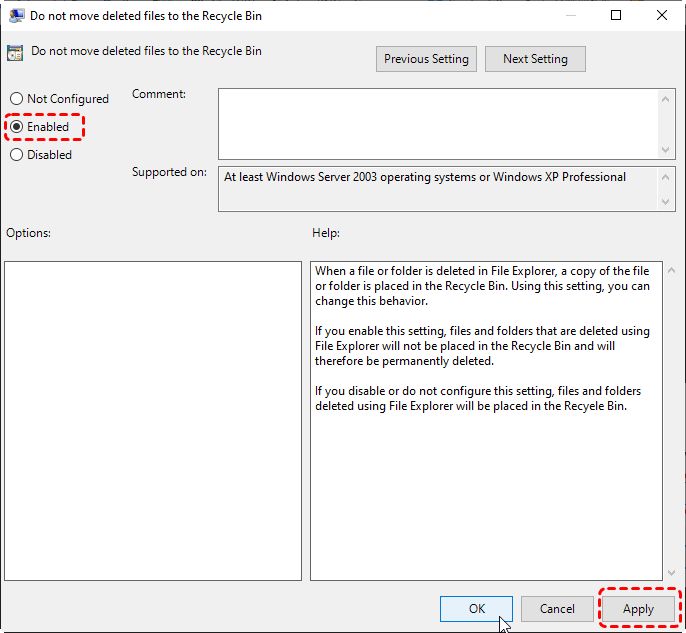Cancel the policy changes

click(x=557, y=608)
